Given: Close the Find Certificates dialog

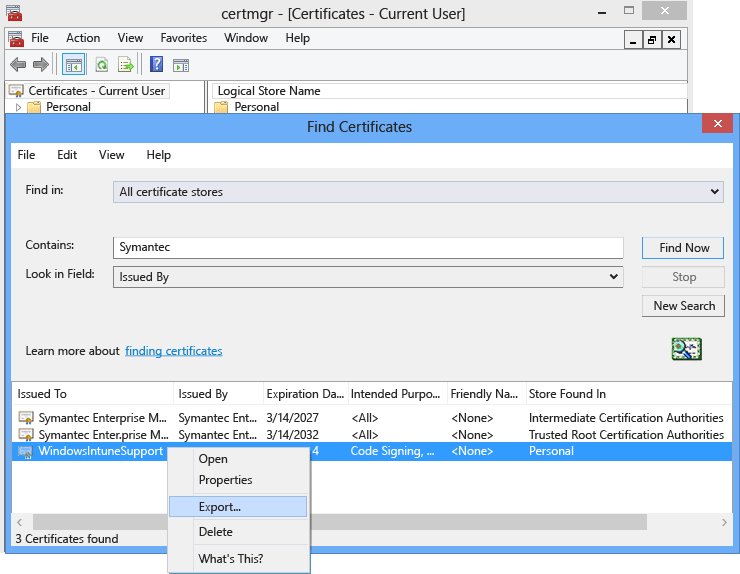Looking at the screenshot, I should tap(717, 124).
